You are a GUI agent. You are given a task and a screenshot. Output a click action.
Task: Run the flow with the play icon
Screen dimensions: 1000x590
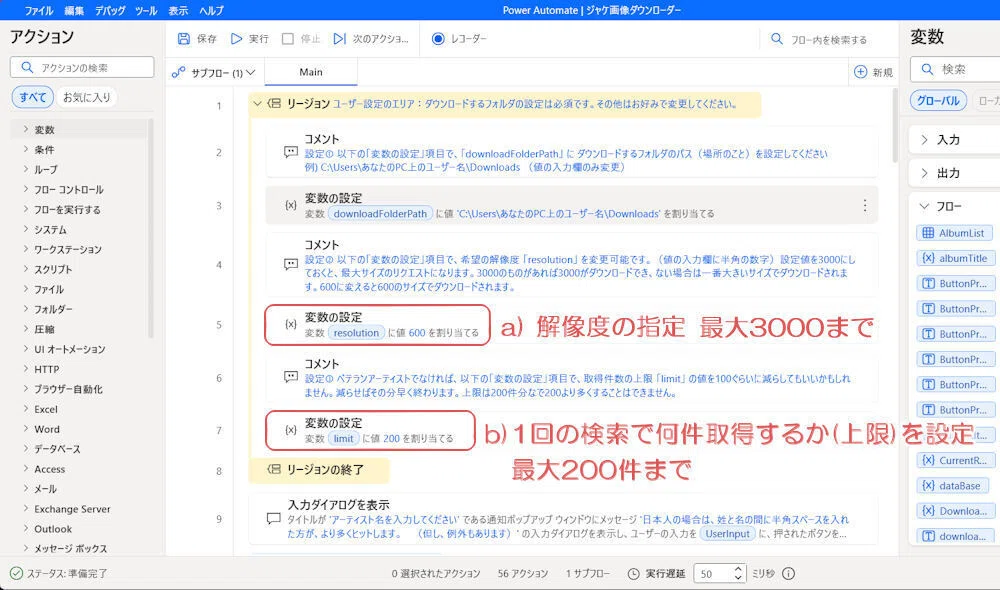click(237, 39)
